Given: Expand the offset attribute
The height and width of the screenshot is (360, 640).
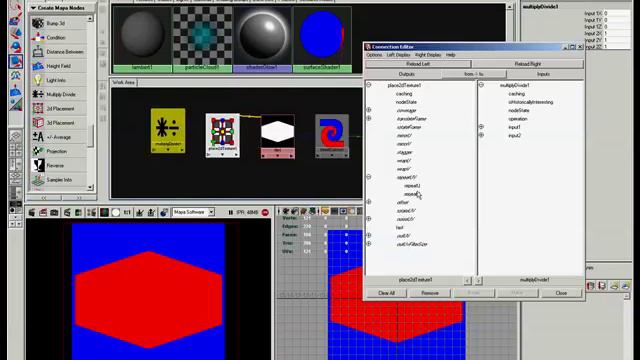Looking at the screenshot, I should (369, 202).
